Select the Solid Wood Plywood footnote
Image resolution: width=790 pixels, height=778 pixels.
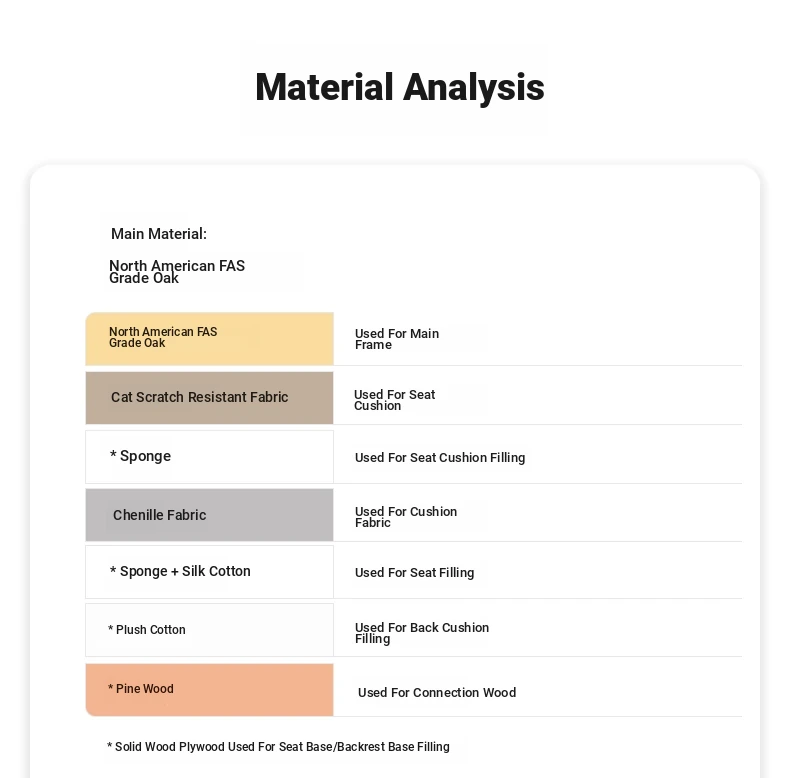click(279, 747)
